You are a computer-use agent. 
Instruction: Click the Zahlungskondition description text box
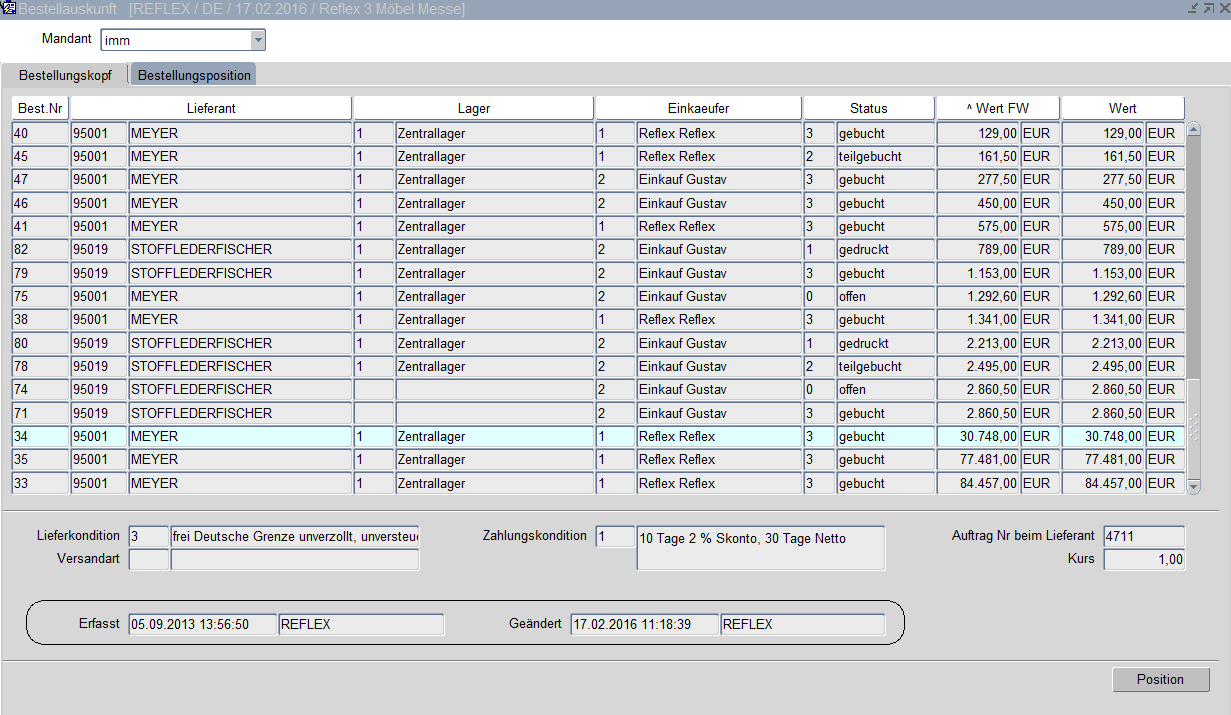pos(760,548)
